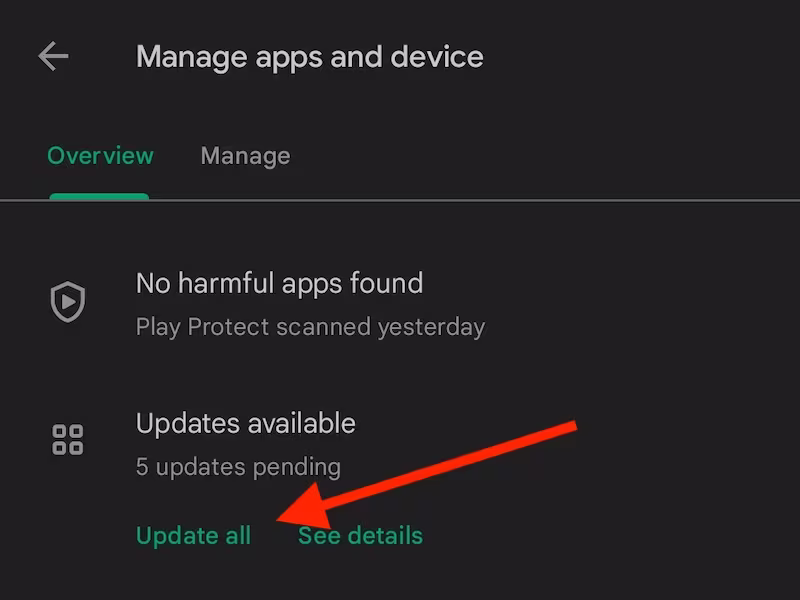Click the "Manage apps and device" title
800x600 pixels.
(x=309, y=57)
